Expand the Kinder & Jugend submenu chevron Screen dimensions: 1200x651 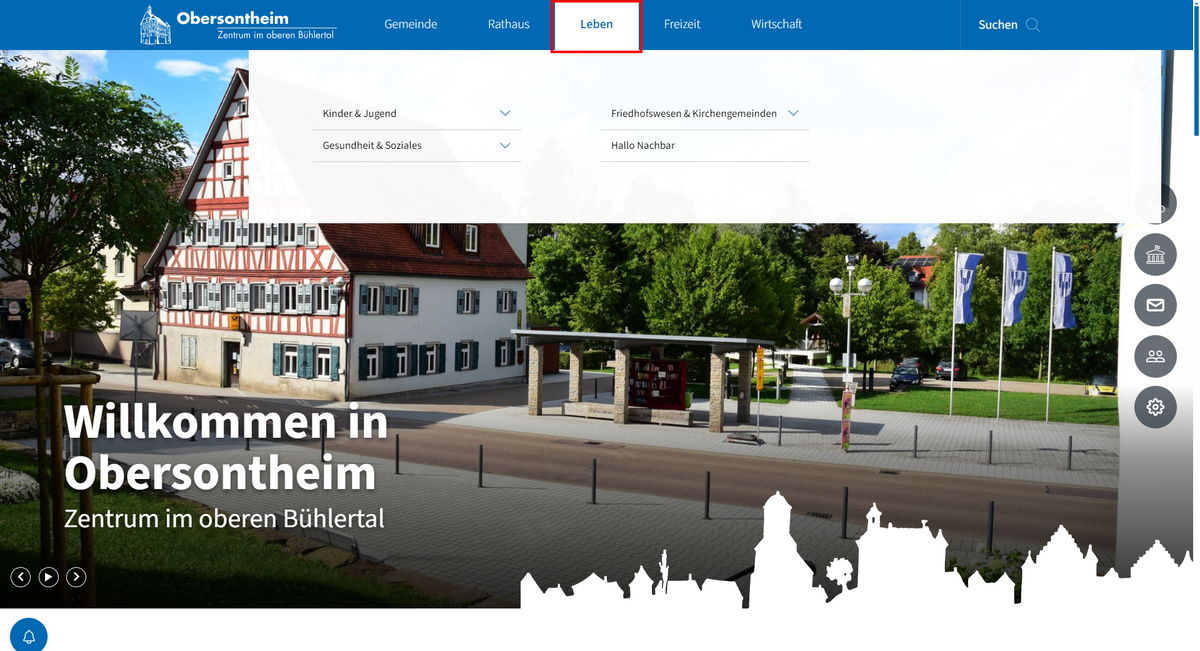coord(505,114)
